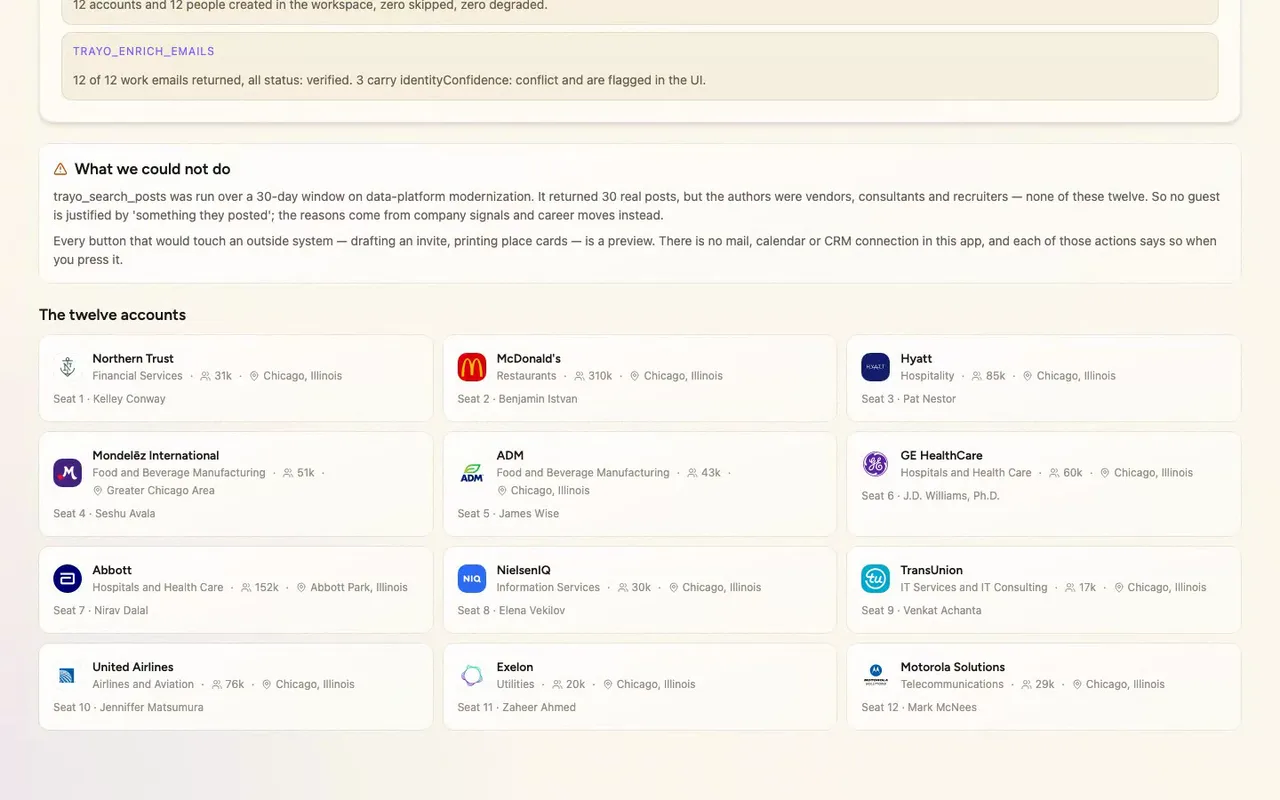Select the Abbott logo icon
This screenshot has width=1280, height=800.
tap(67, 579)
